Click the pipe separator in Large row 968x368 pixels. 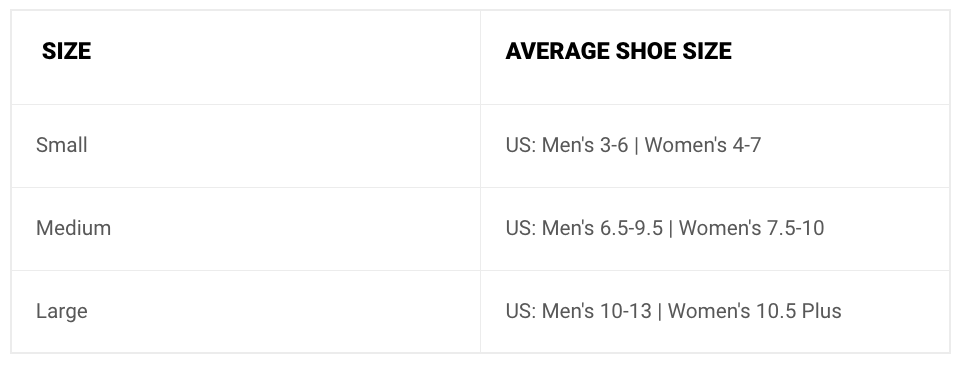tap(660, 311)
